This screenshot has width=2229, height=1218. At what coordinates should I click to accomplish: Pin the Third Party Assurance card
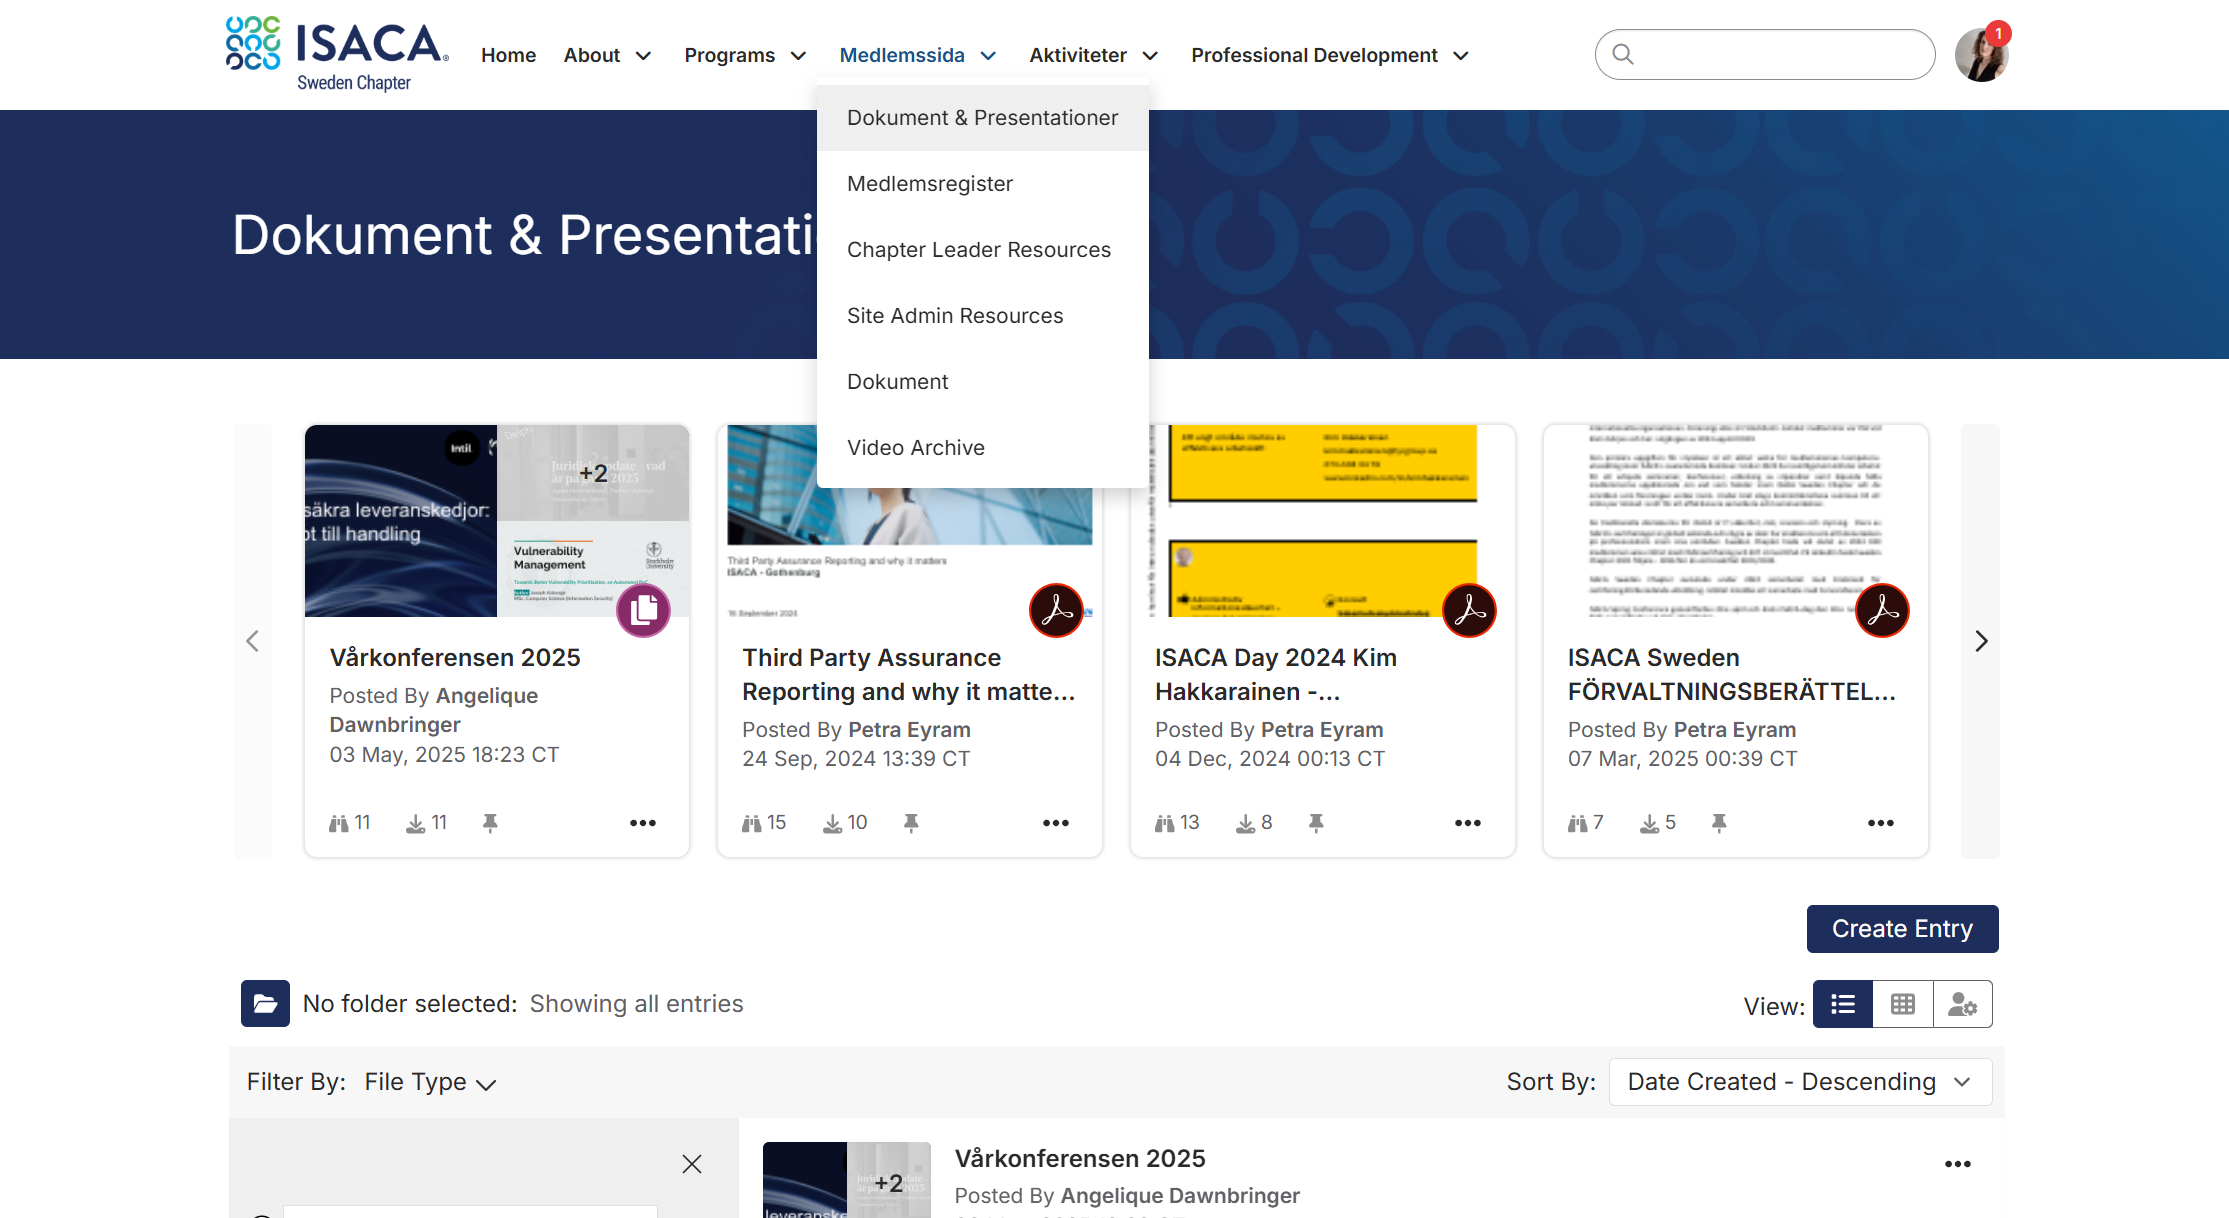911,823
